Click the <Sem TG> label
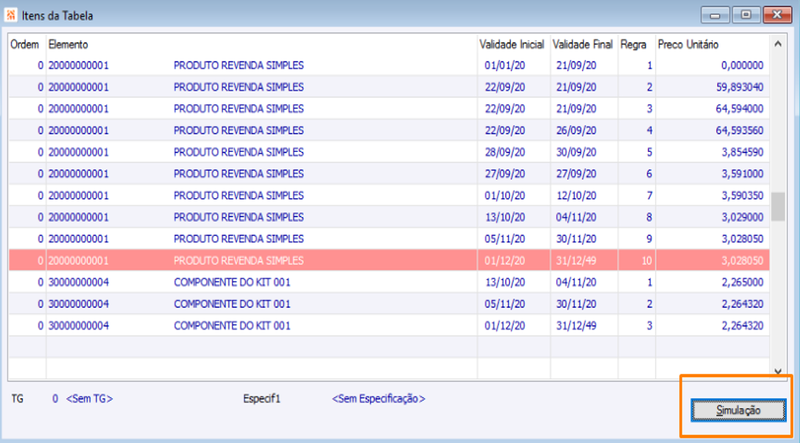The width and height of the screenshot is (800, 443). click(x=89, y=399)
